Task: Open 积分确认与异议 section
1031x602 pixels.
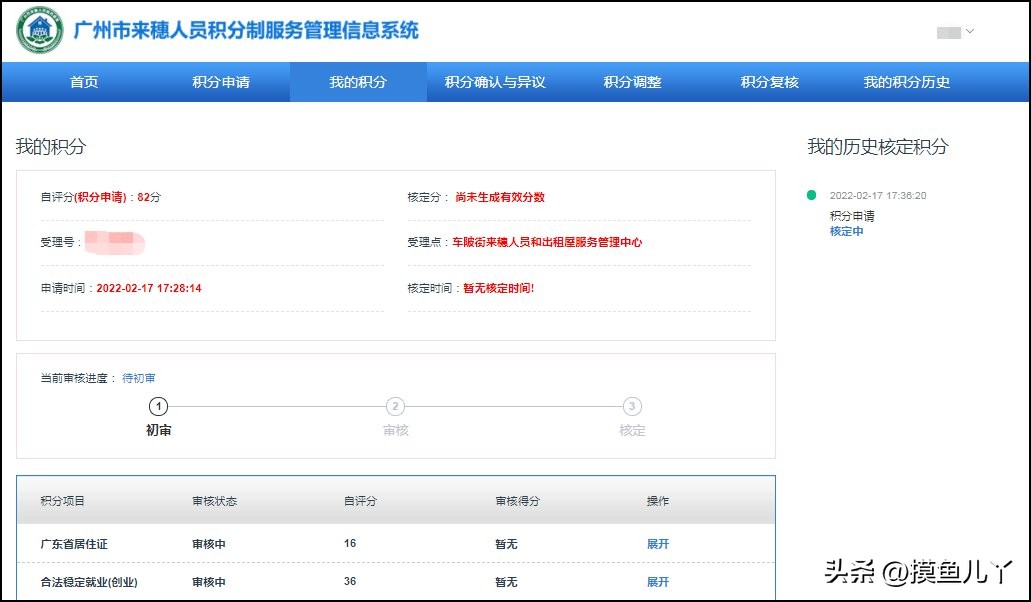Action: [497, 83]
